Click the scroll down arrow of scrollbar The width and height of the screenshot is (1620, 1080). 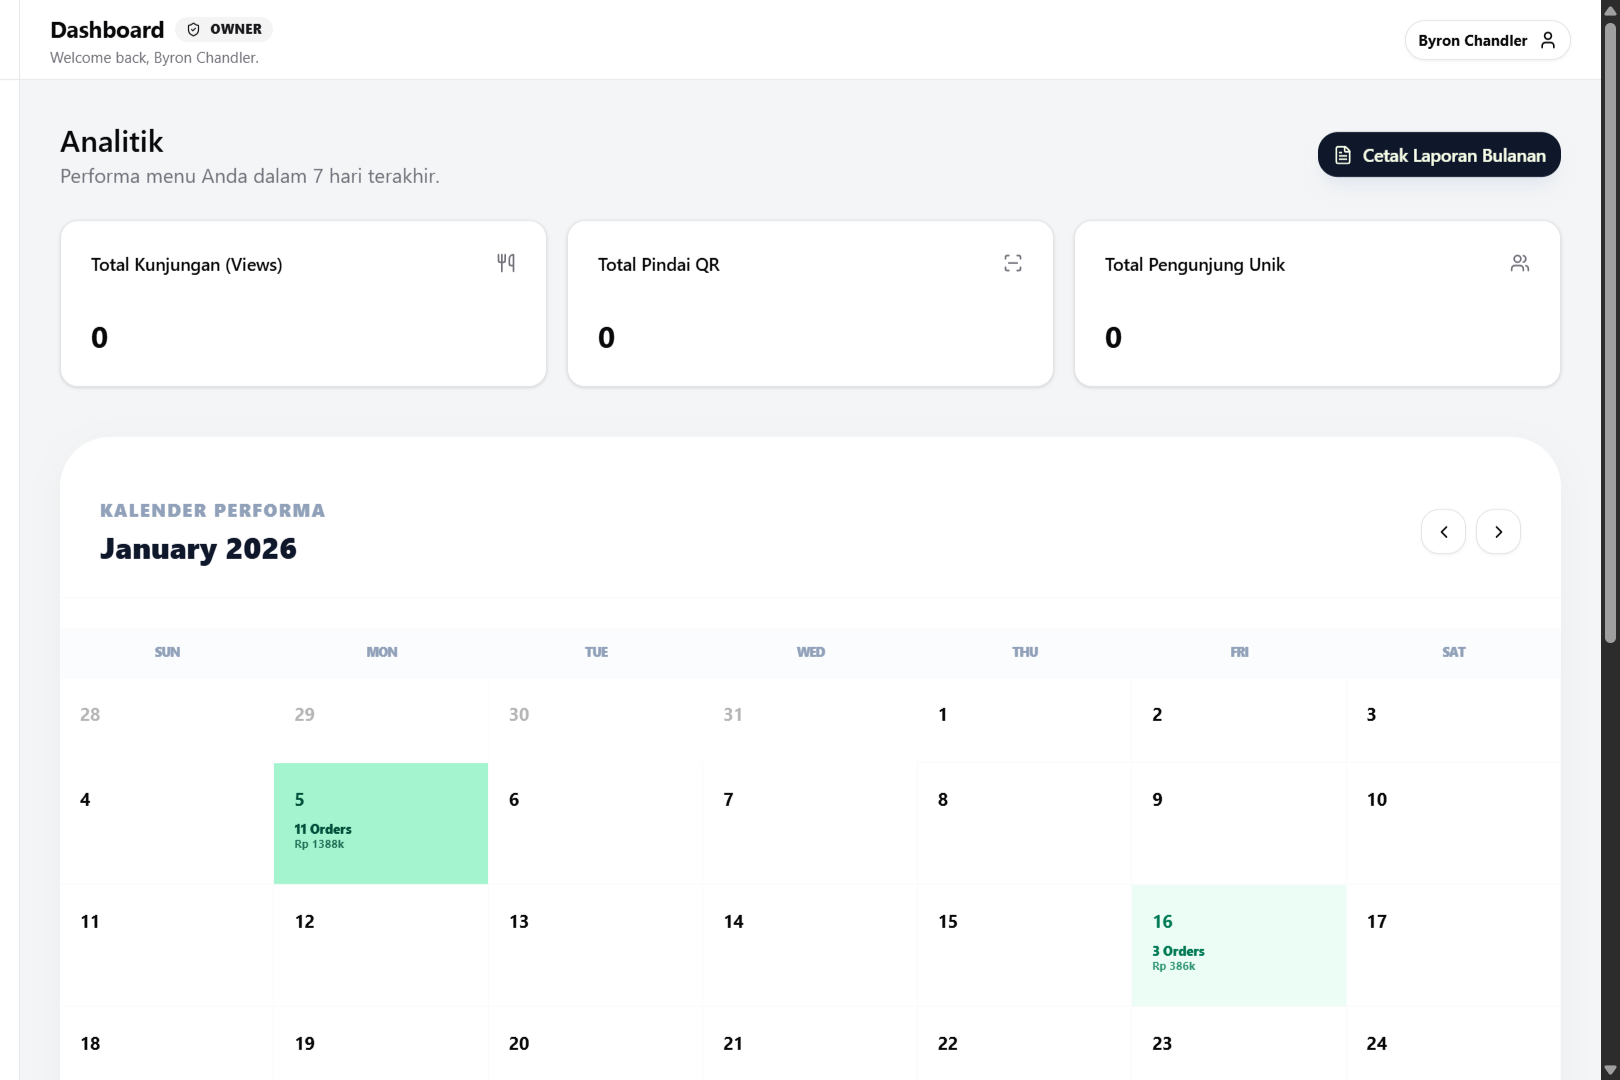pyautogui.click(x=1610, y=1070)
